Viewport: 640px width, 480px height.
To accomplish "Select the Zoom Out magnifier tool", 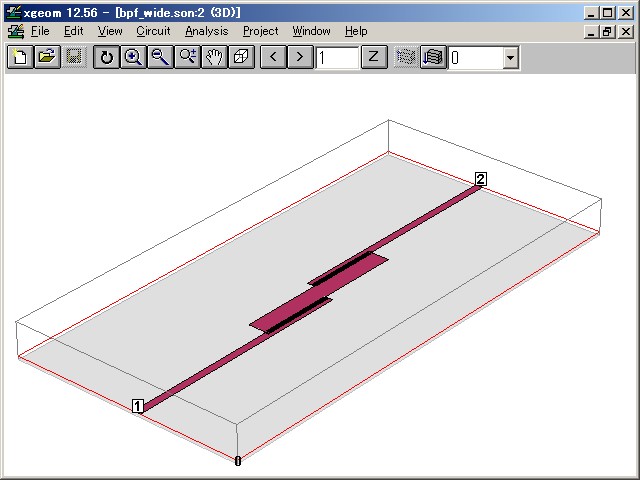I will (160, 57).
